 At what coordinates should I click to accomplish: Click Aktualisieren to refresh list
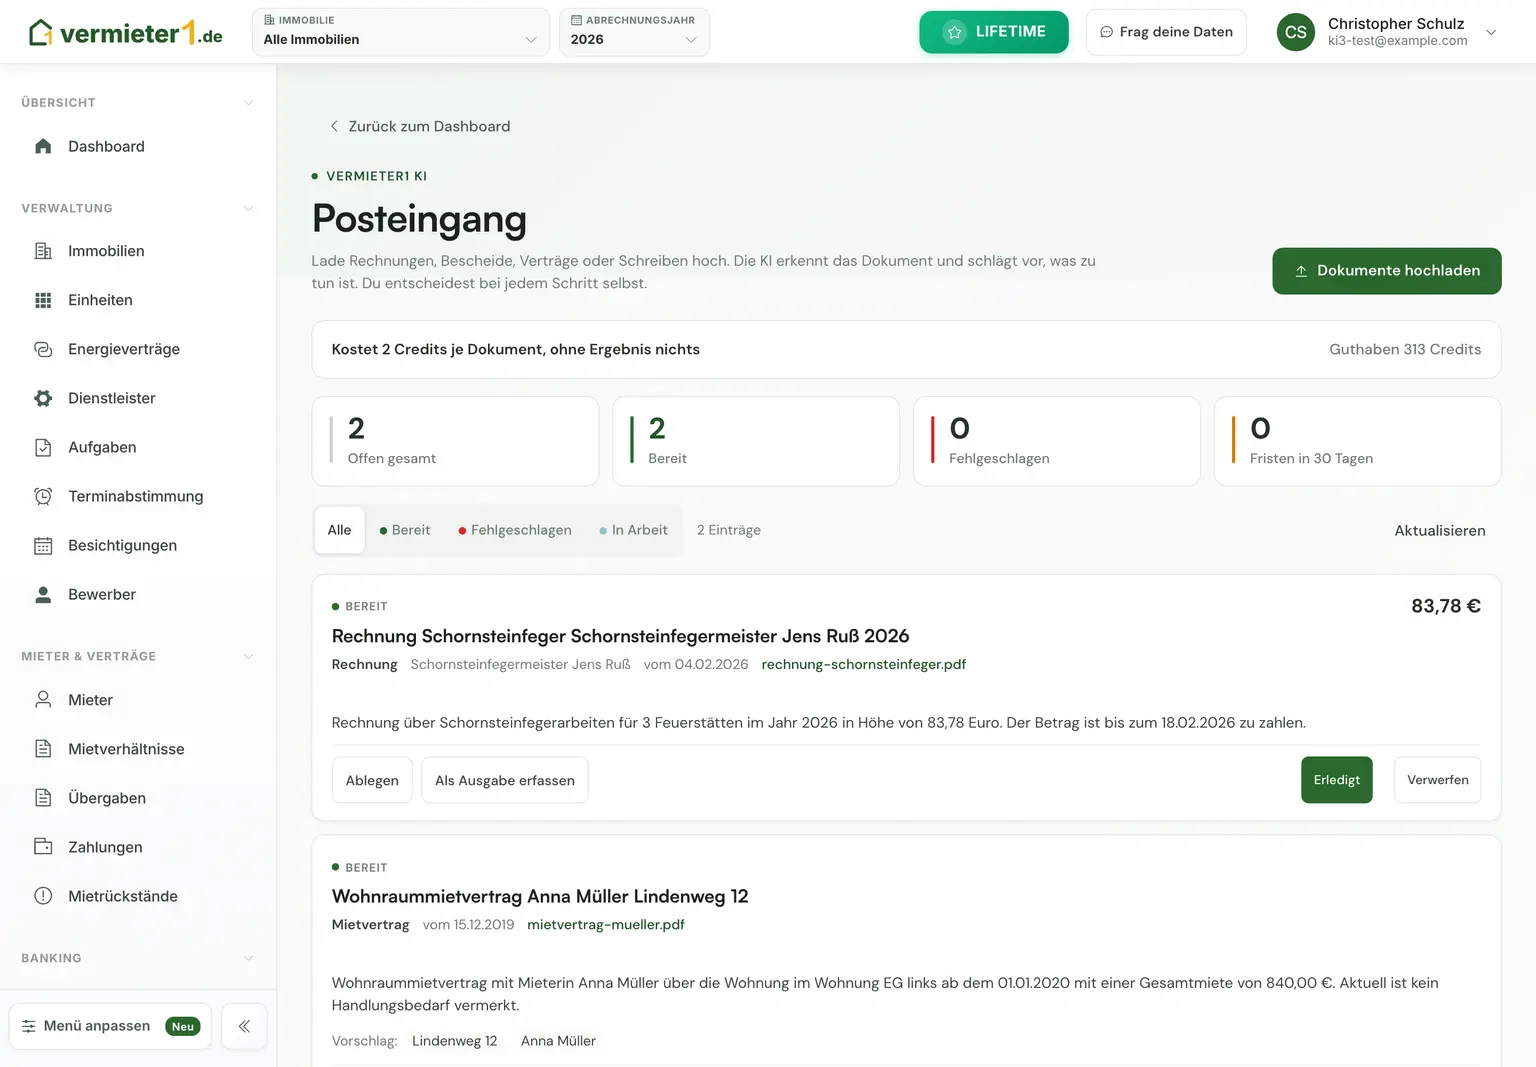click(x=1440, y=531)
